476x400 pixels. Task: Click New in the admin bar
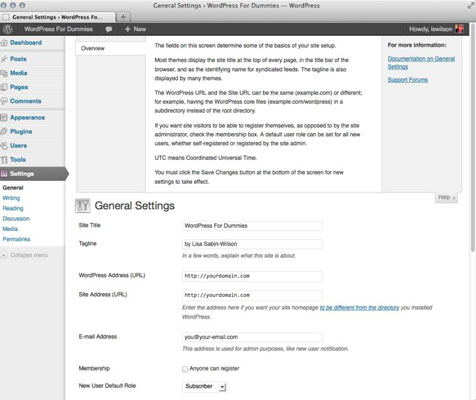[140, 29]
